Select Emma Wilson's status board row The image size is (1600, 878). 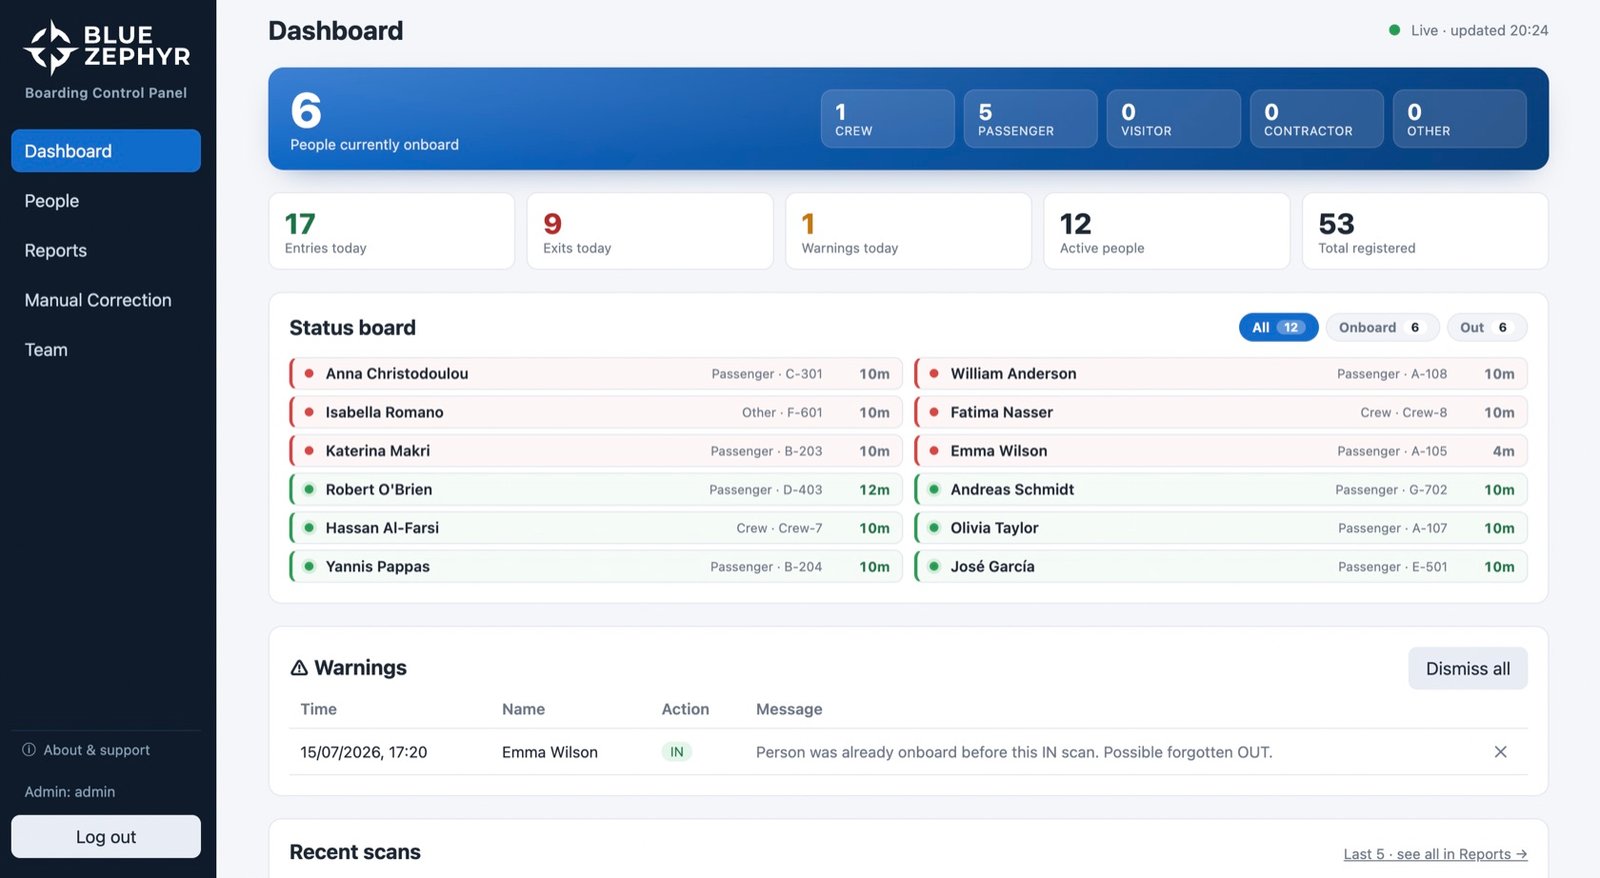pos(1221,451)
